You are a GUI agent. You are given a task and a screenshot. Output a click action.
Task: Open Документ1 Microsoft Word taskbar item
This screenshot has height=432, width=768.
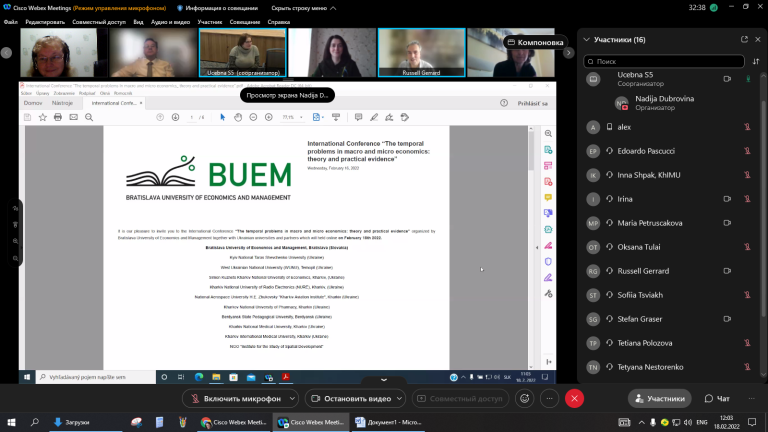click(x=388, y=422)
